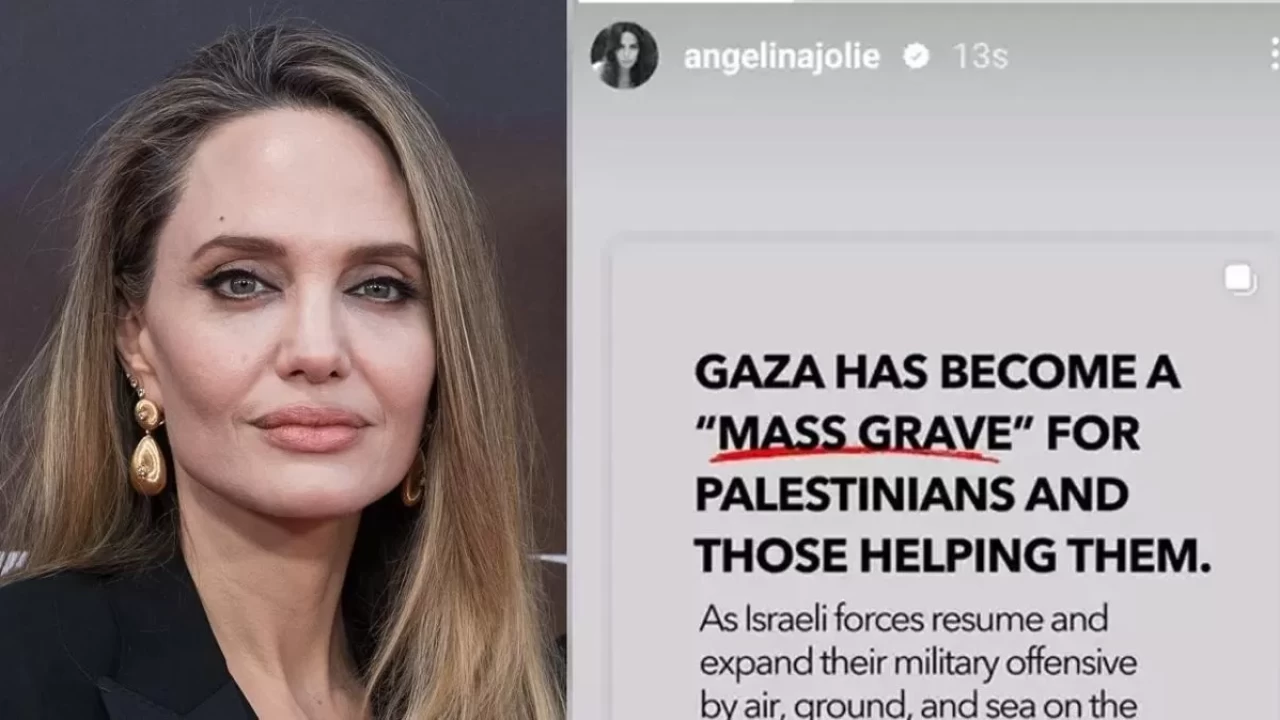Open the portrait photo of the woman
1280x720 pixels.
pyautogui.click(x=283, y=360)
